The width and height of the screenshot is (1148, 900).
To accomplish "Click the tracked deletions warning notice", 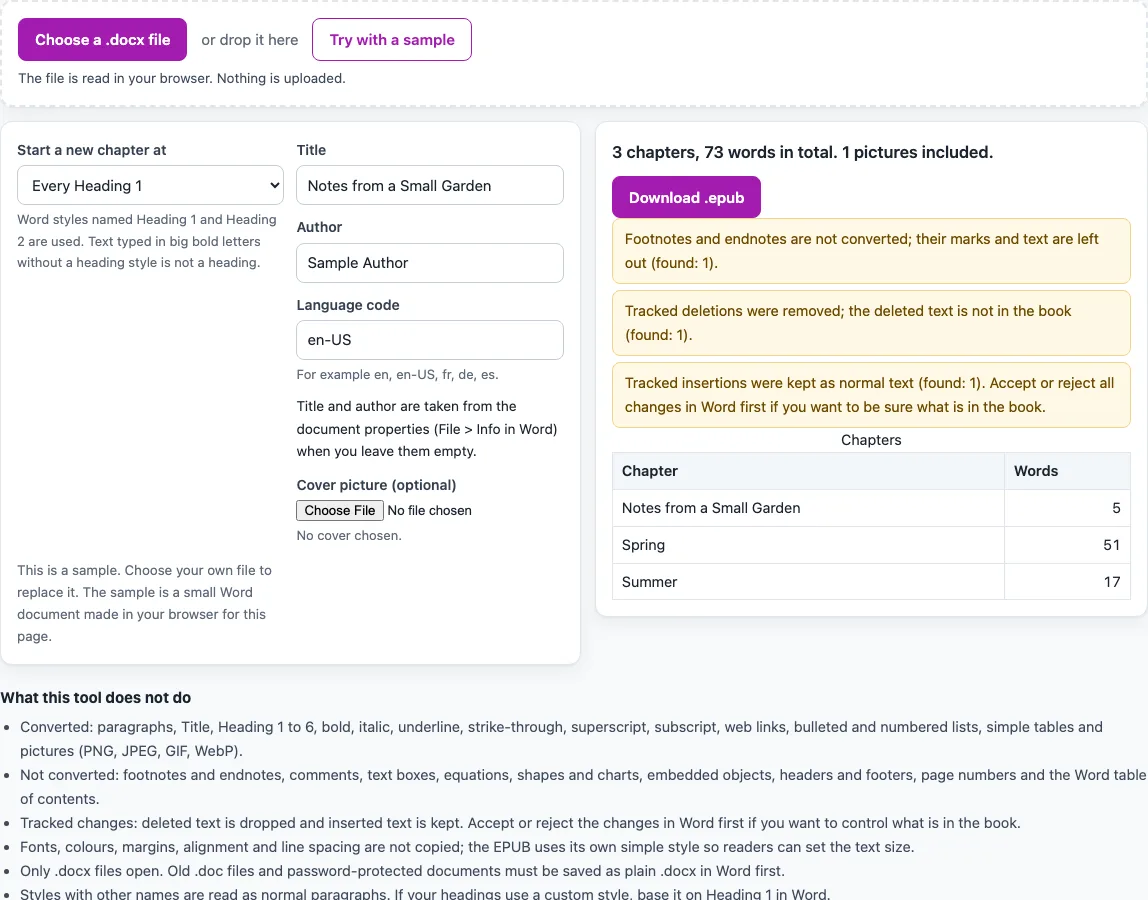I will pos(871,323).
